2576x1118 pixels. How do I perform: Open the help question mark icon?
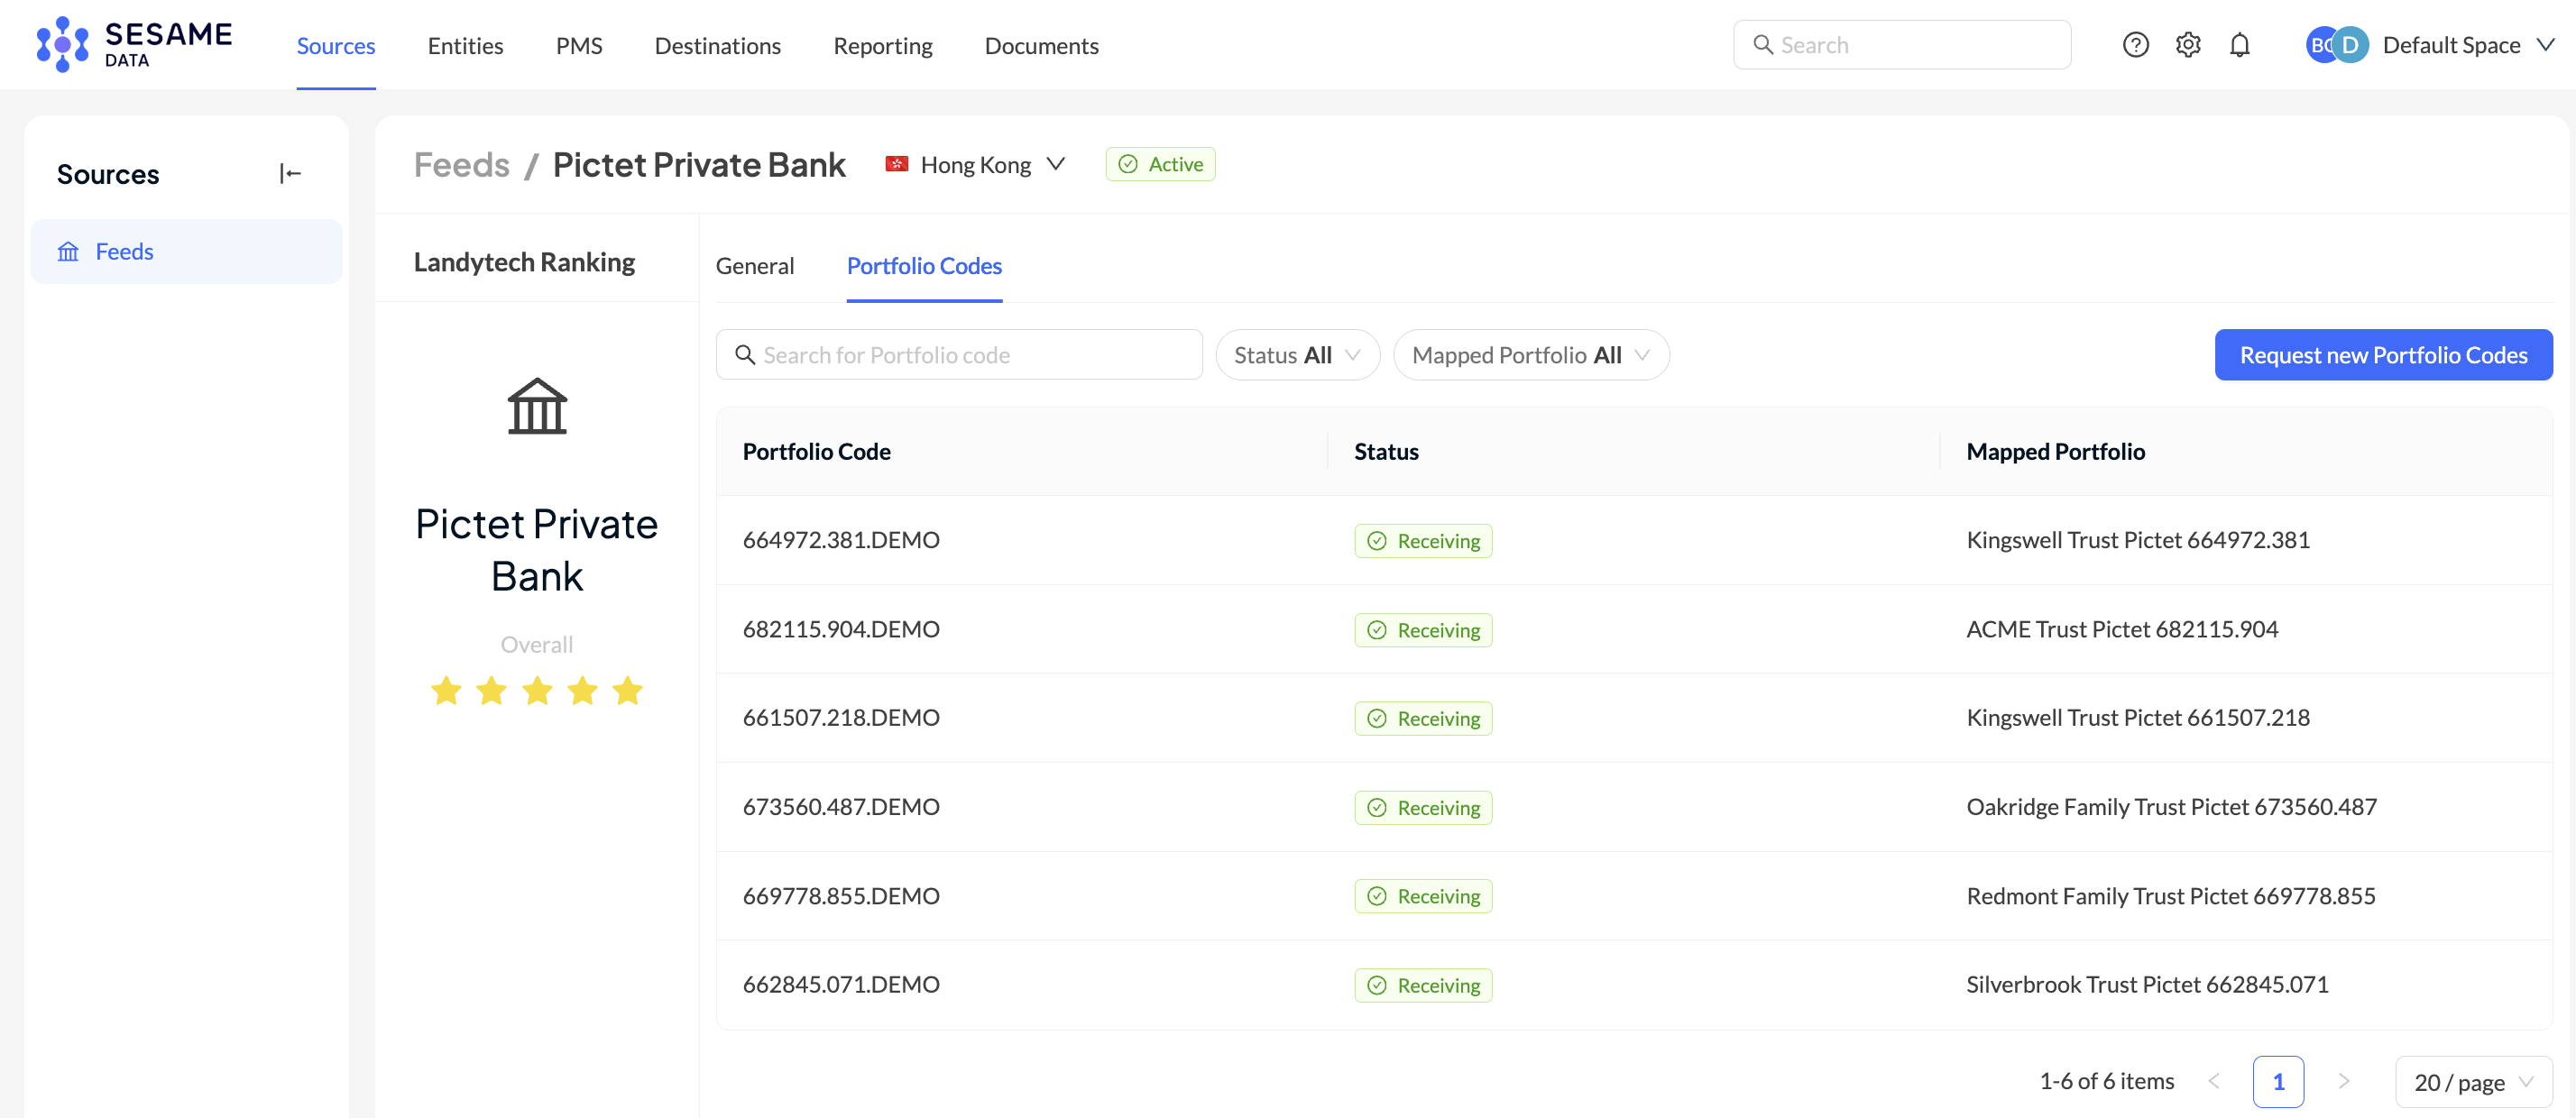coord(2135,45)
